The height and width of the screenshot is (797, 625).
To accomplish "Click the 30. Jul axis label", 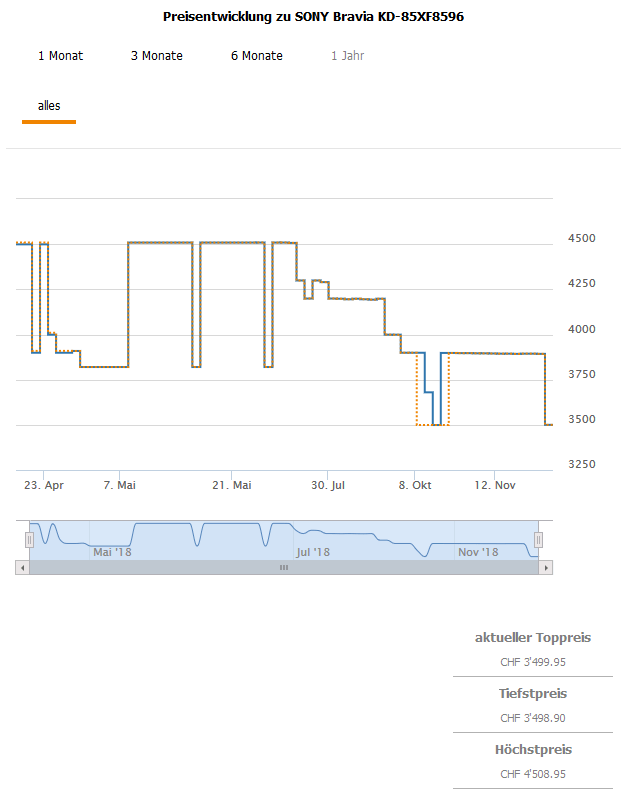I will (328, 485).
